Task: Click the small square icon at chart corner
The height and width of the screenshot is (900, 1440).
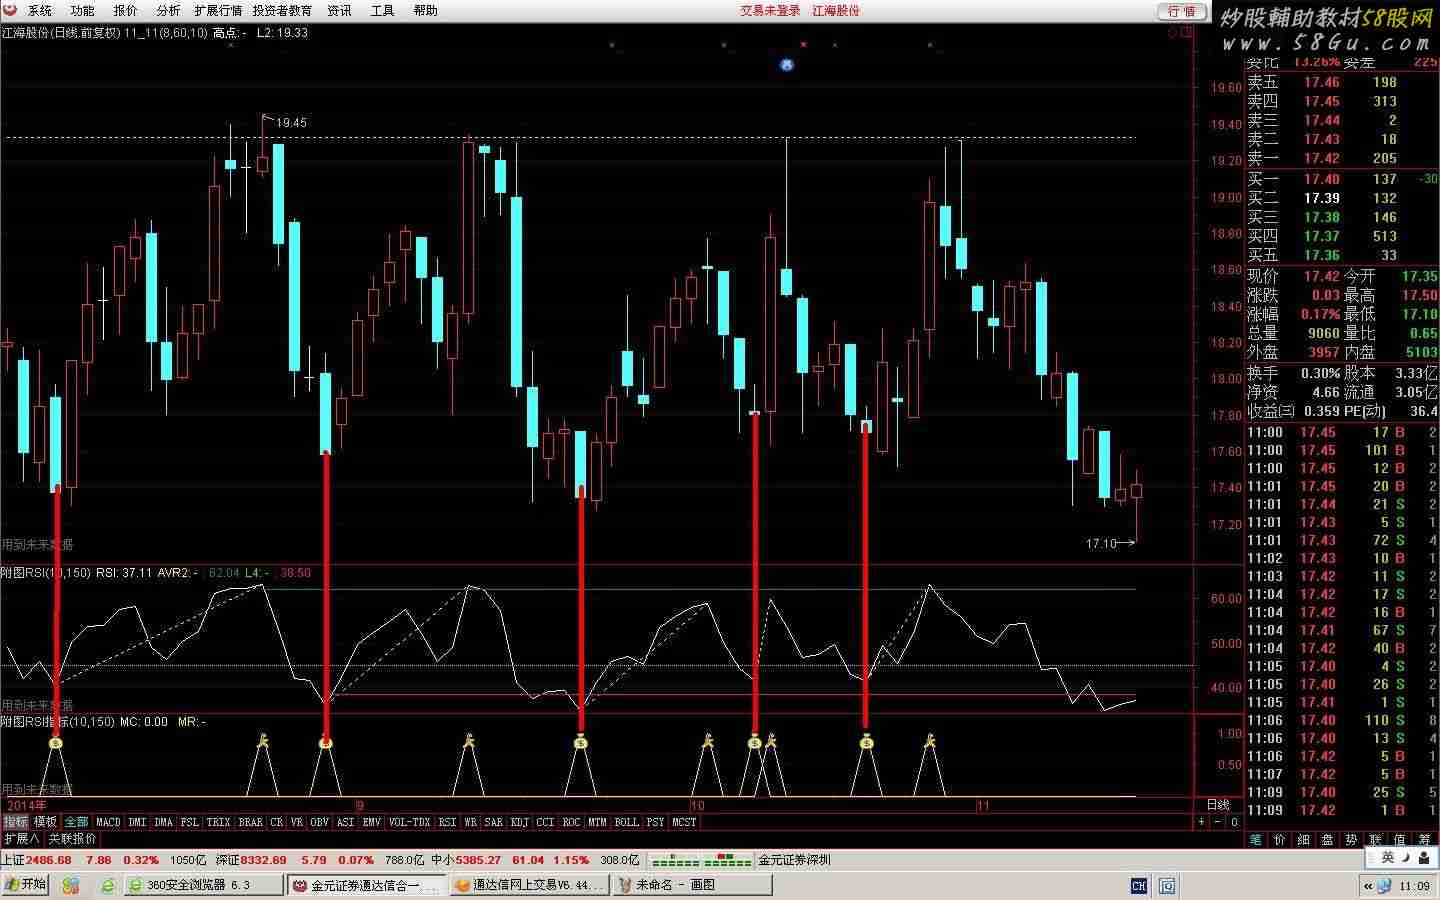Action: tap(1187, 32)
